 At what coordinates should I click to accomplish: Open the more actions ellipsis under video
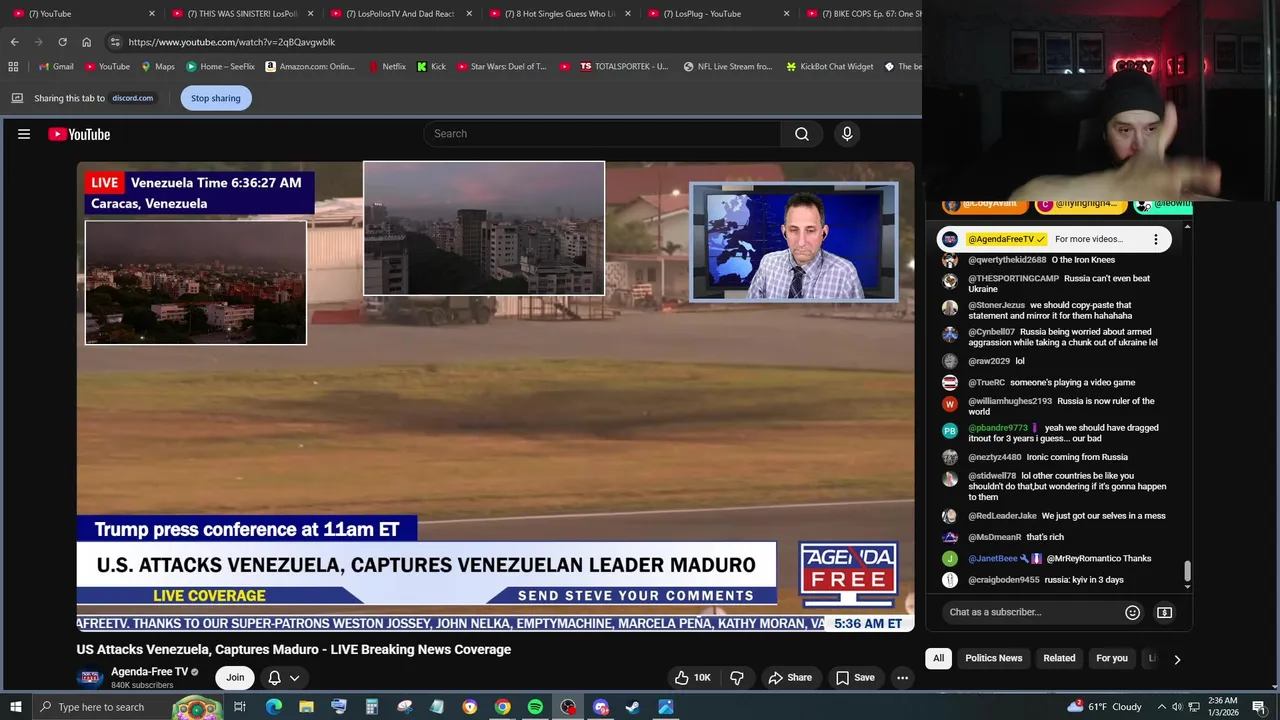[902, 678]
